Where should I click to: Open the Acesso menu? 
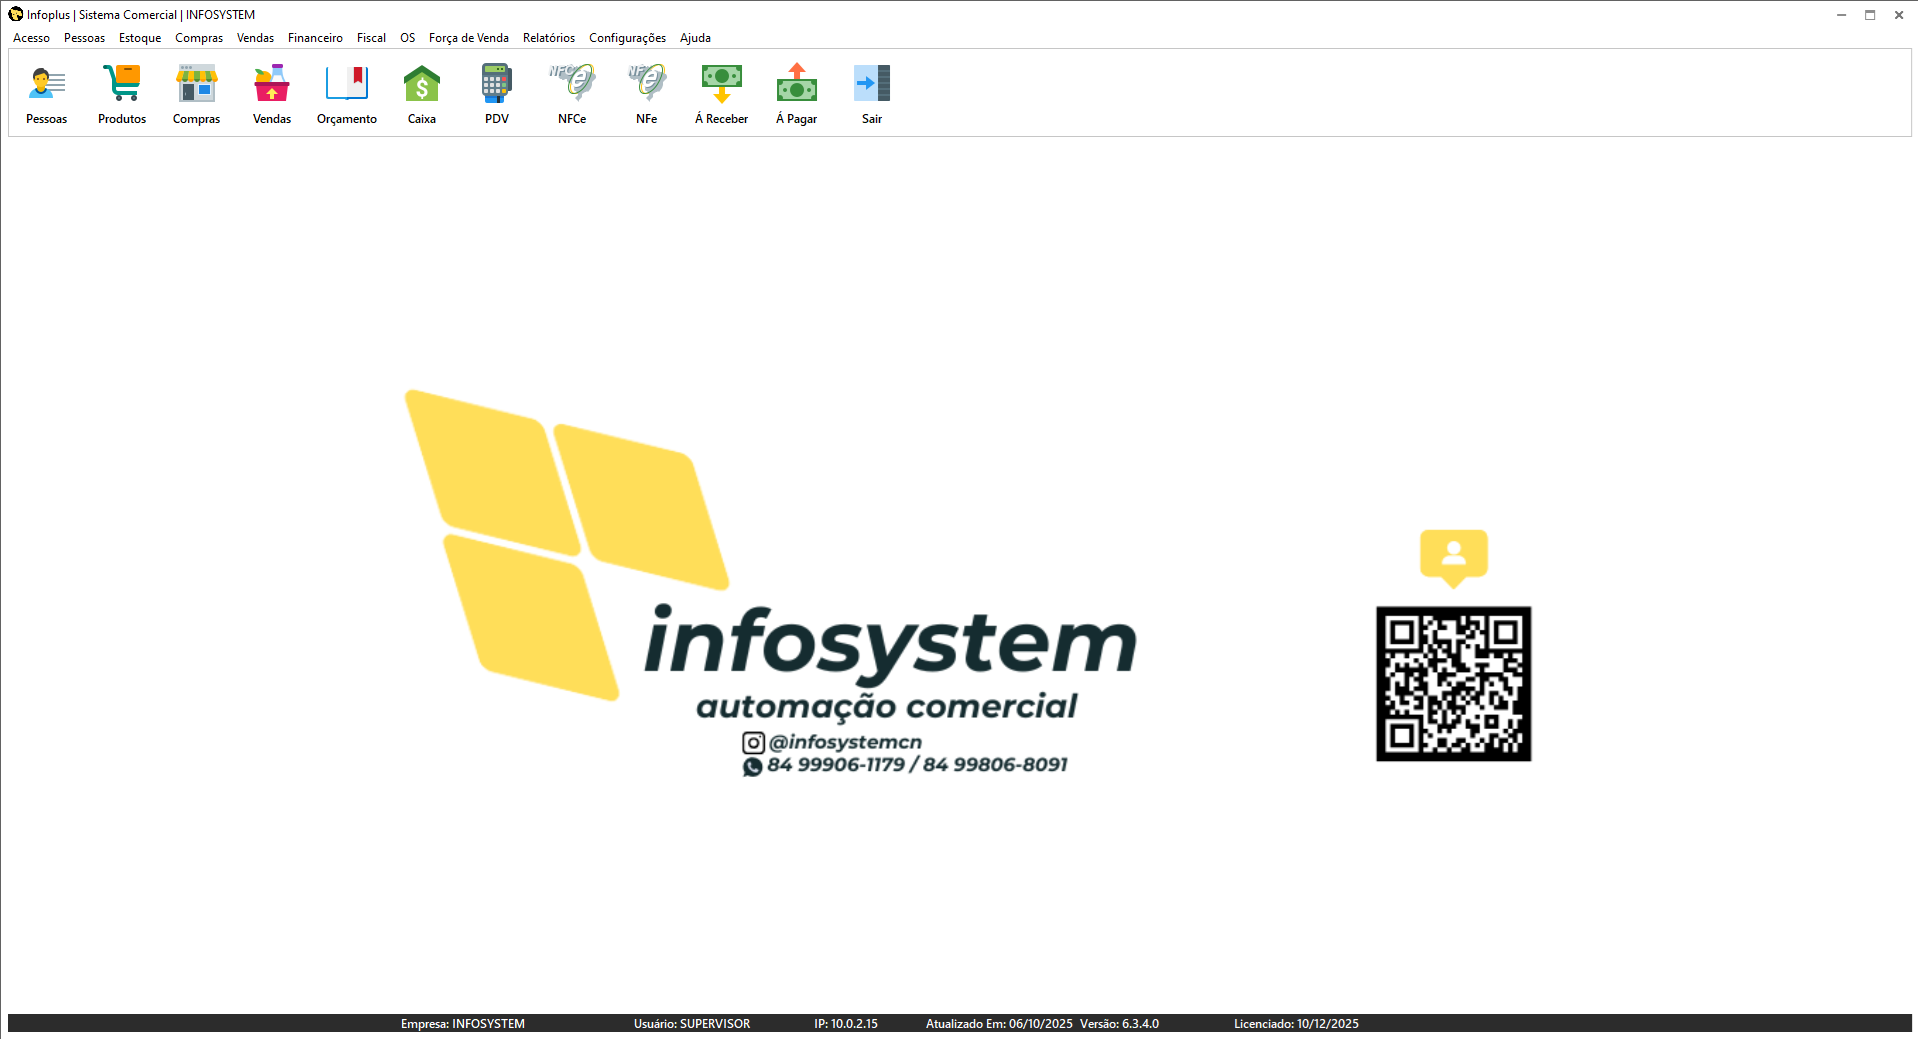tap(31, 38)
